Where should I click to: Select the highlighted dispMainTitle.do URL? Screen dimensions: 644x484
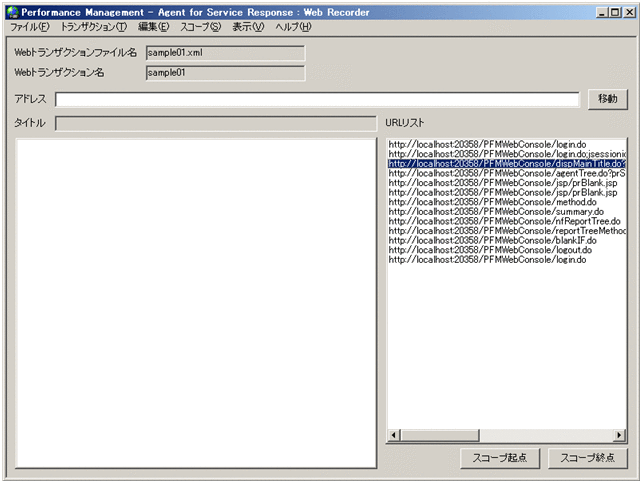pyautogui.click(x=507, y=164)
